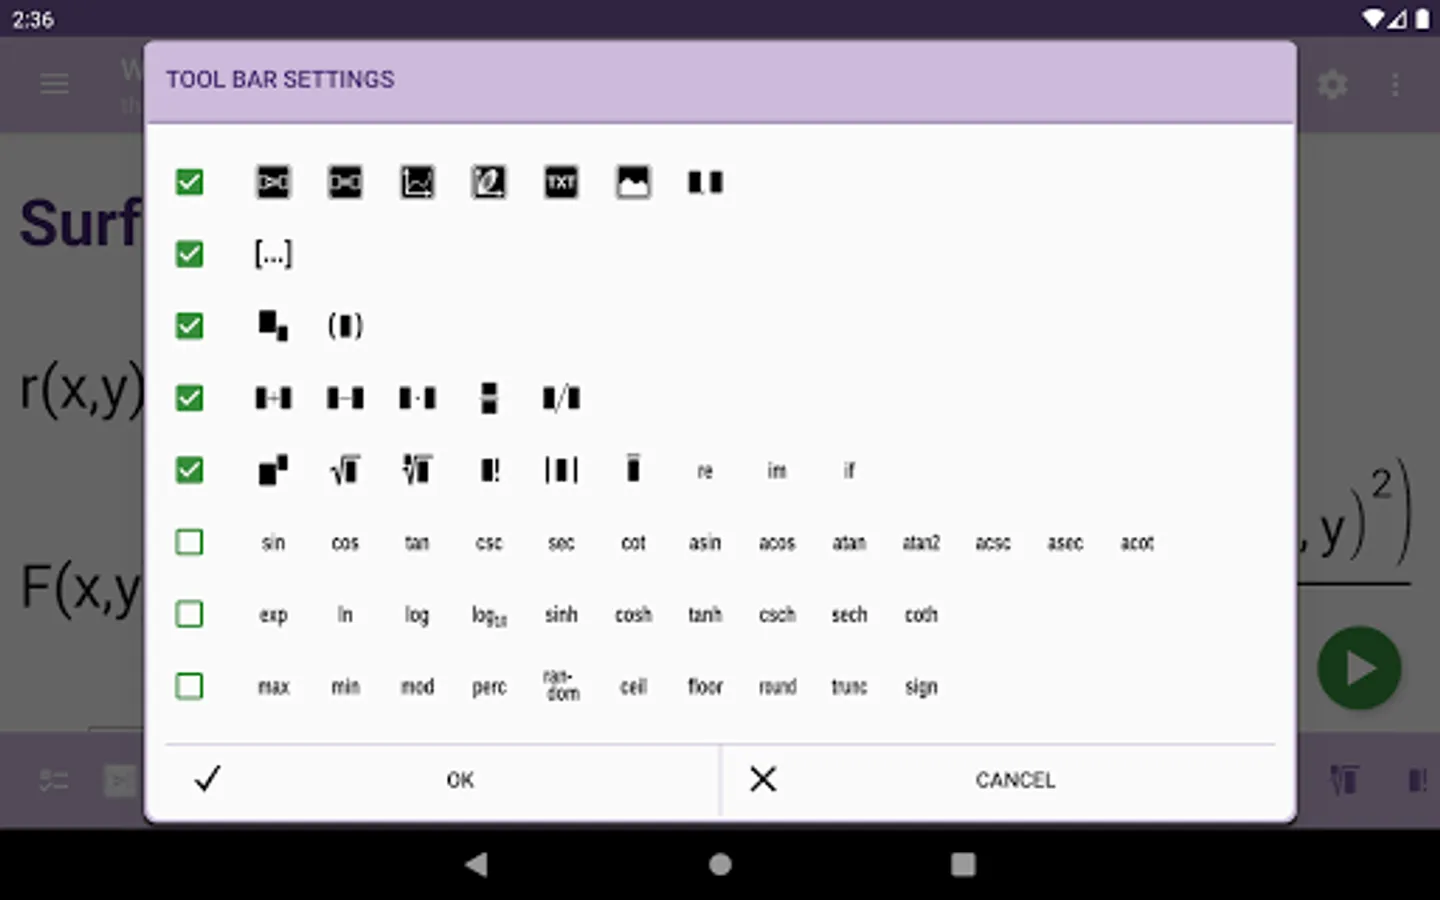Viewport: 1440px width, 900px height.
Task: Pick the atan2 function
Action: pos(921,542)
